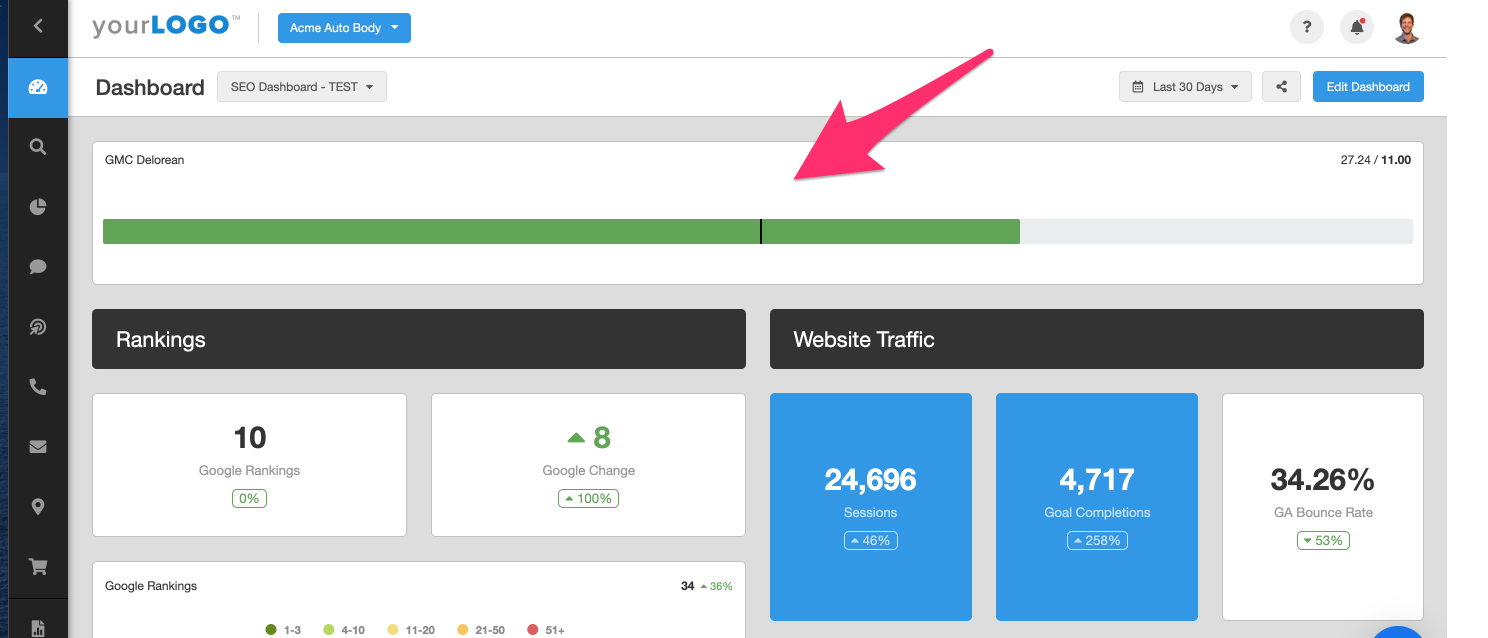Open the location pin icon in sidebar
Viewport: 1488px width, 638px height.
(x=38, y=507)
